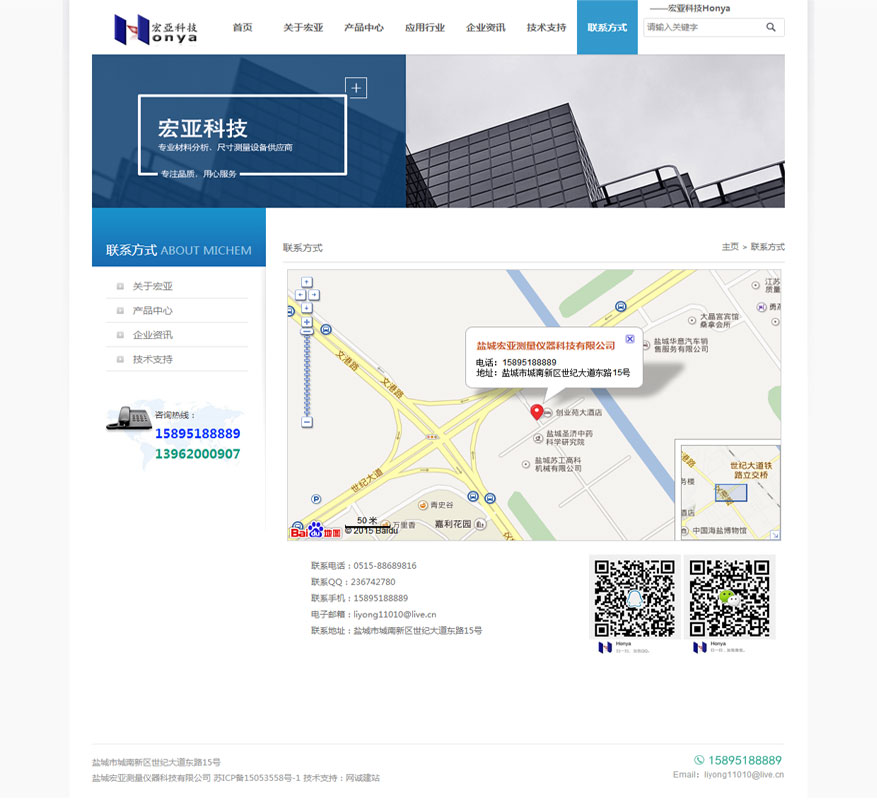Click 盐城苏工高科机械有限公司 map label
The width and height of the screenshot is (877, 800).
558,464
